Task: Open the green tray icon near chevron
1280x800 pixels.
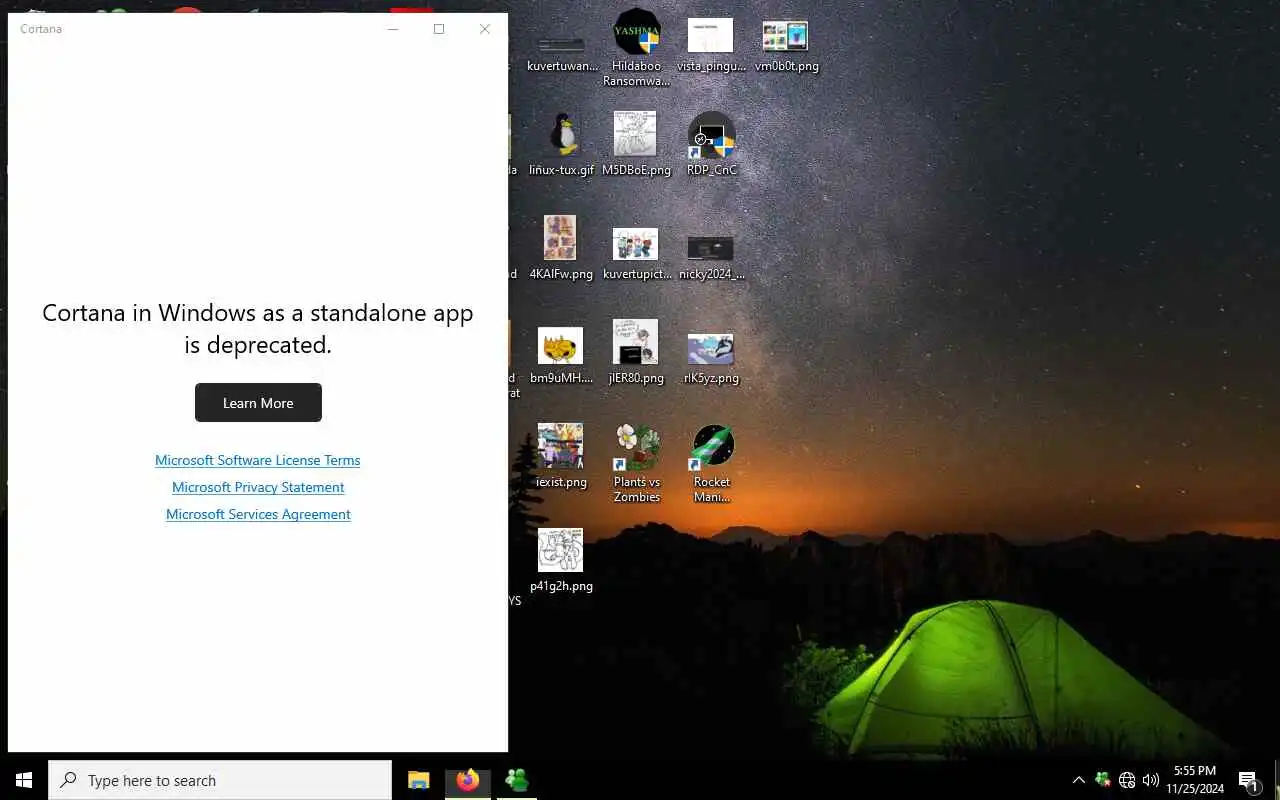Action: pos(1102,779)
